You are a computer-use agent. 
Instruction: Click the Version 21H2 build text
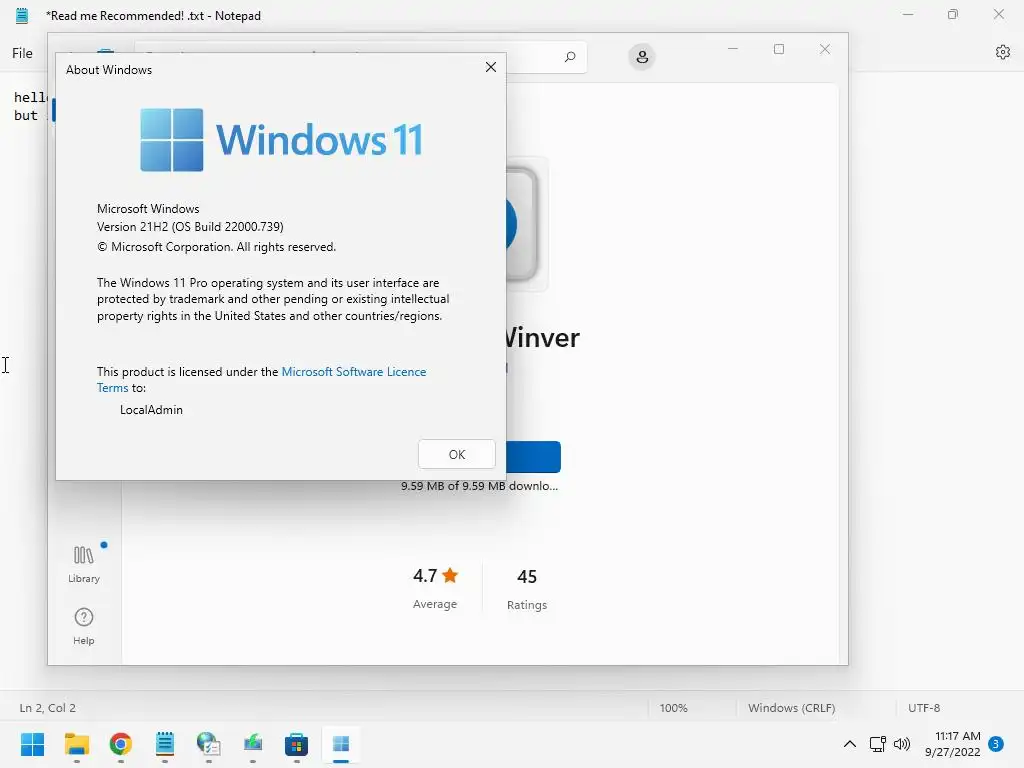(x=190, y=227)
